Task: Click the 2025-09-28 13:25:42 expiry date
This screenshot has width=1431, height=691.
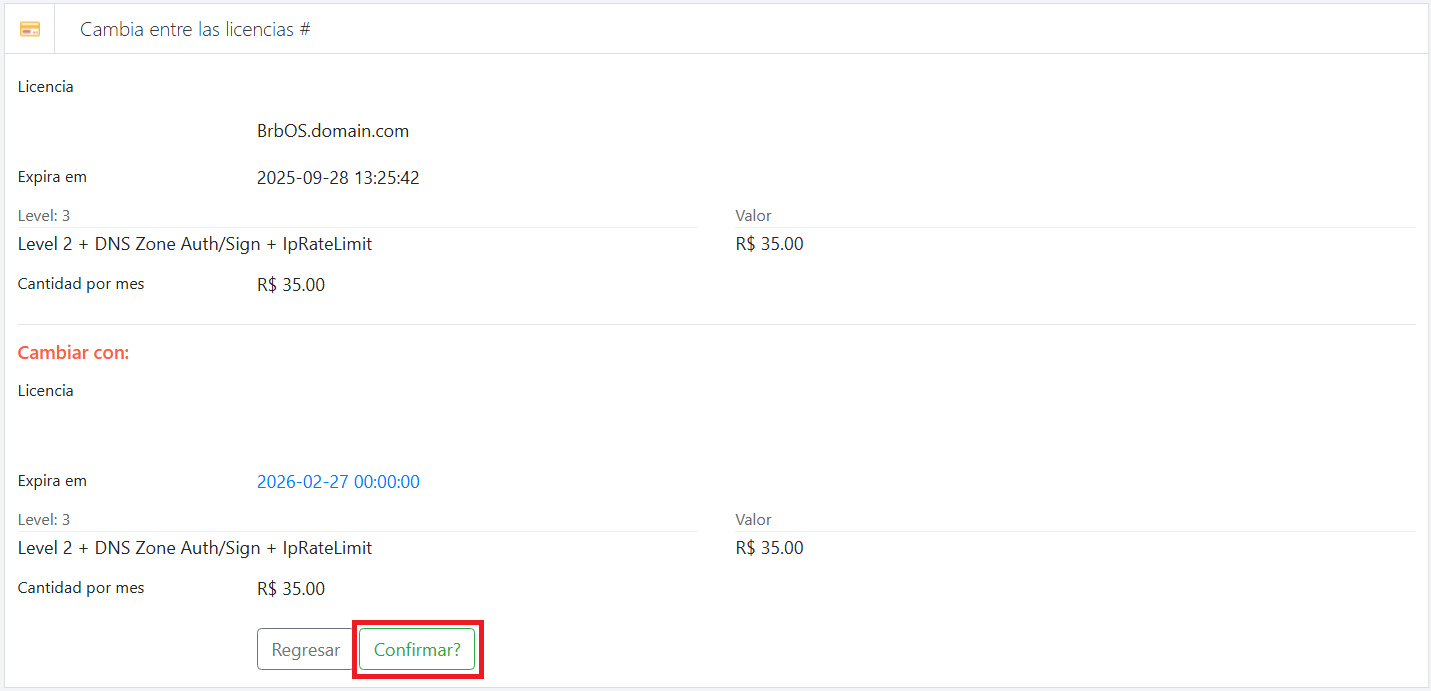Action: point(338,178)
